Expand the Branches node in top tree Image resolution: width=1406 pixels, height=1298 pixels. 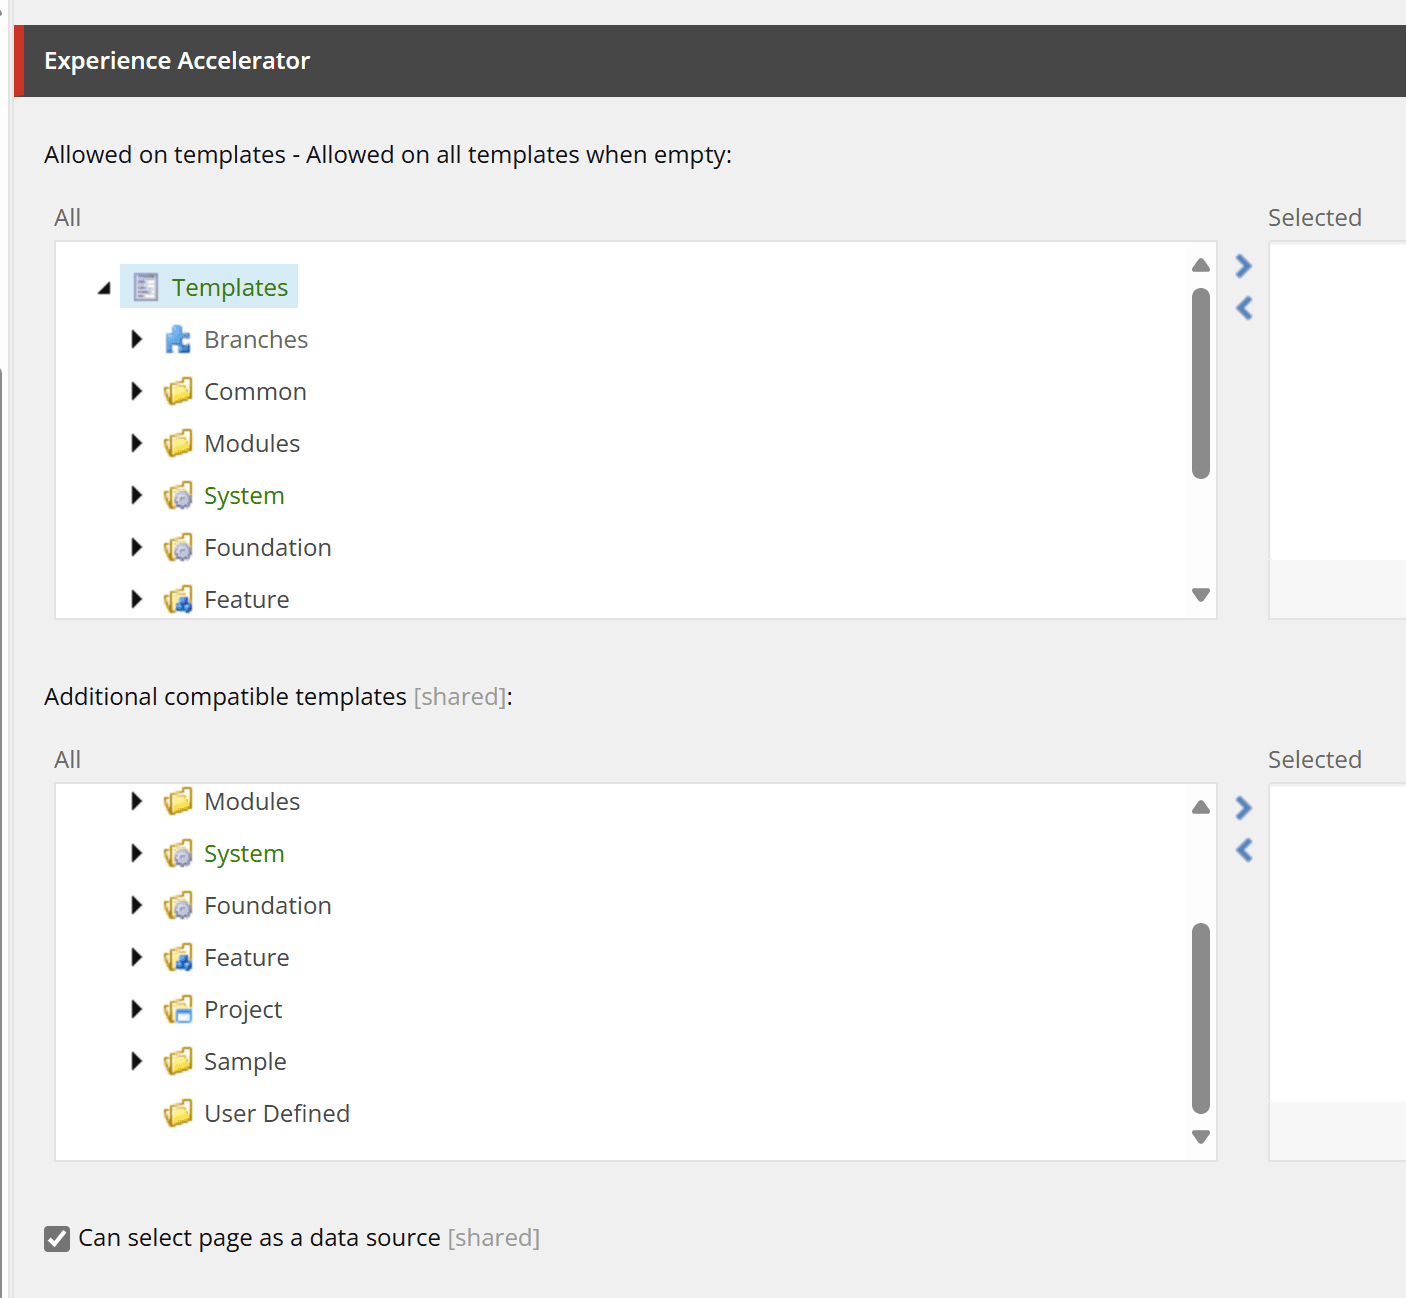tap(137, 339)
